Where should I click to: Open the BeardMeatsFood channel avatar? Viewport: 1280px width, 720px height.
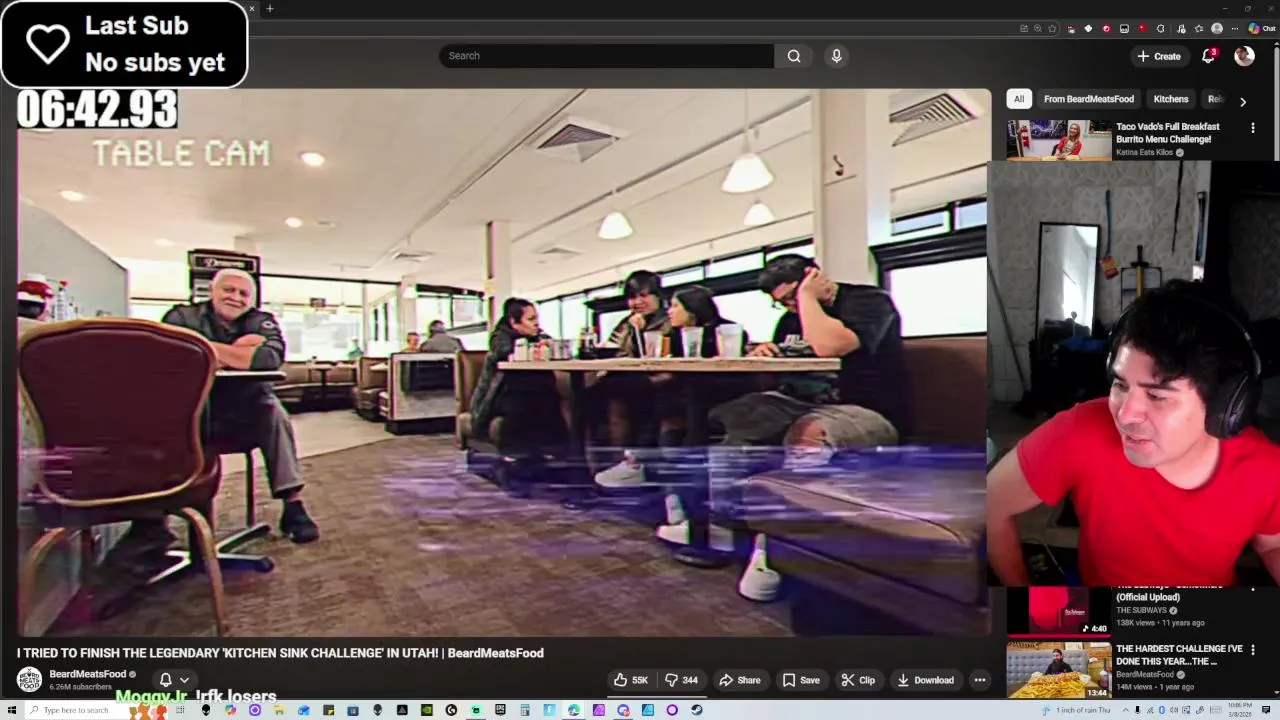(x=29, y=680)
